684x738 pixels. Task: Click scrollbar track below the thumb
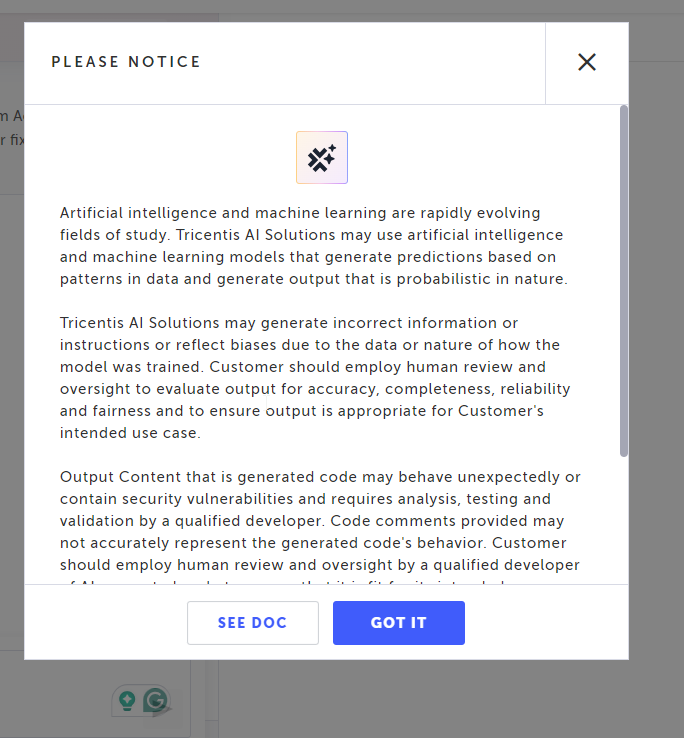pos(624,520)
